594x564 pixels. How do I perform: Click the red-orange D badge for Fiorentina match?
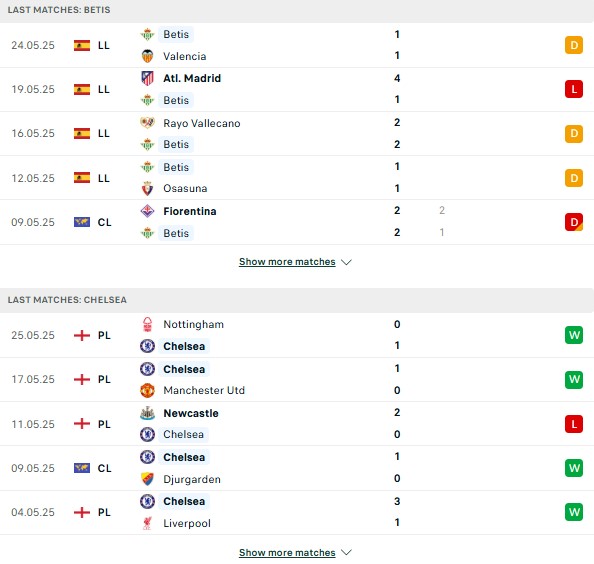pyautogui.click(x=574, y=222)
